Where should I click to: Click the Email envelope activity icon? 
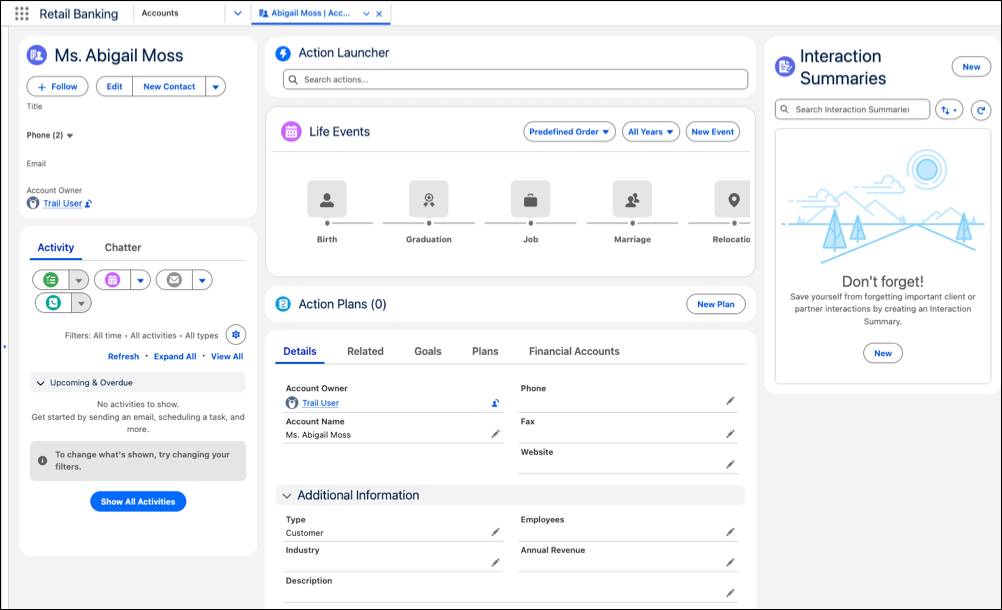coord(174,280)
